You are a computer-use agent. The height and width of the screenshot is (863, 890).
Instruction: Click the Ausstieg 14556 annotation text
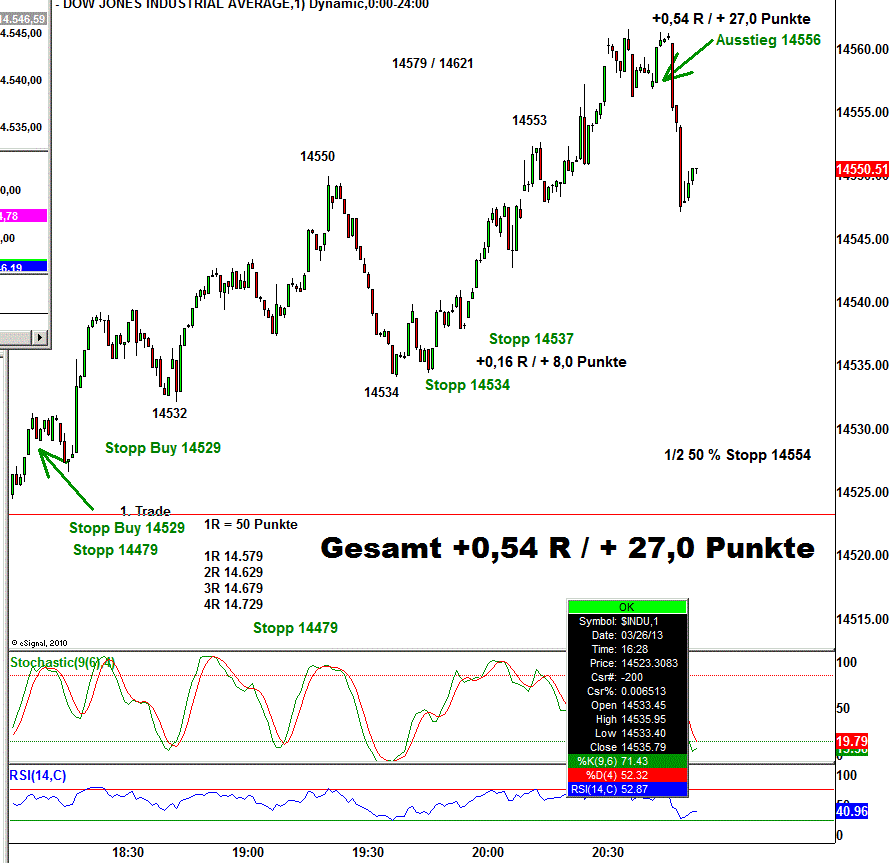tap(767, 41)
